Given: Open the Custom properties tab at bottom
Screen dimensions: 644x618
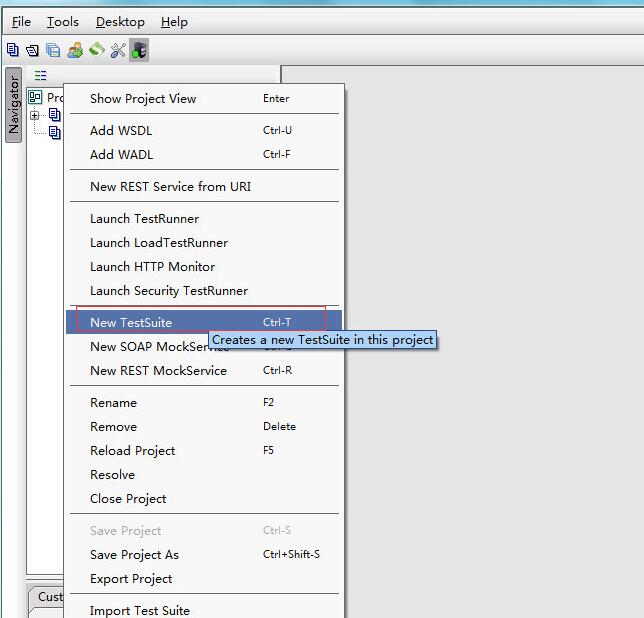Looking at the screenshot, I should pos(47,598).
